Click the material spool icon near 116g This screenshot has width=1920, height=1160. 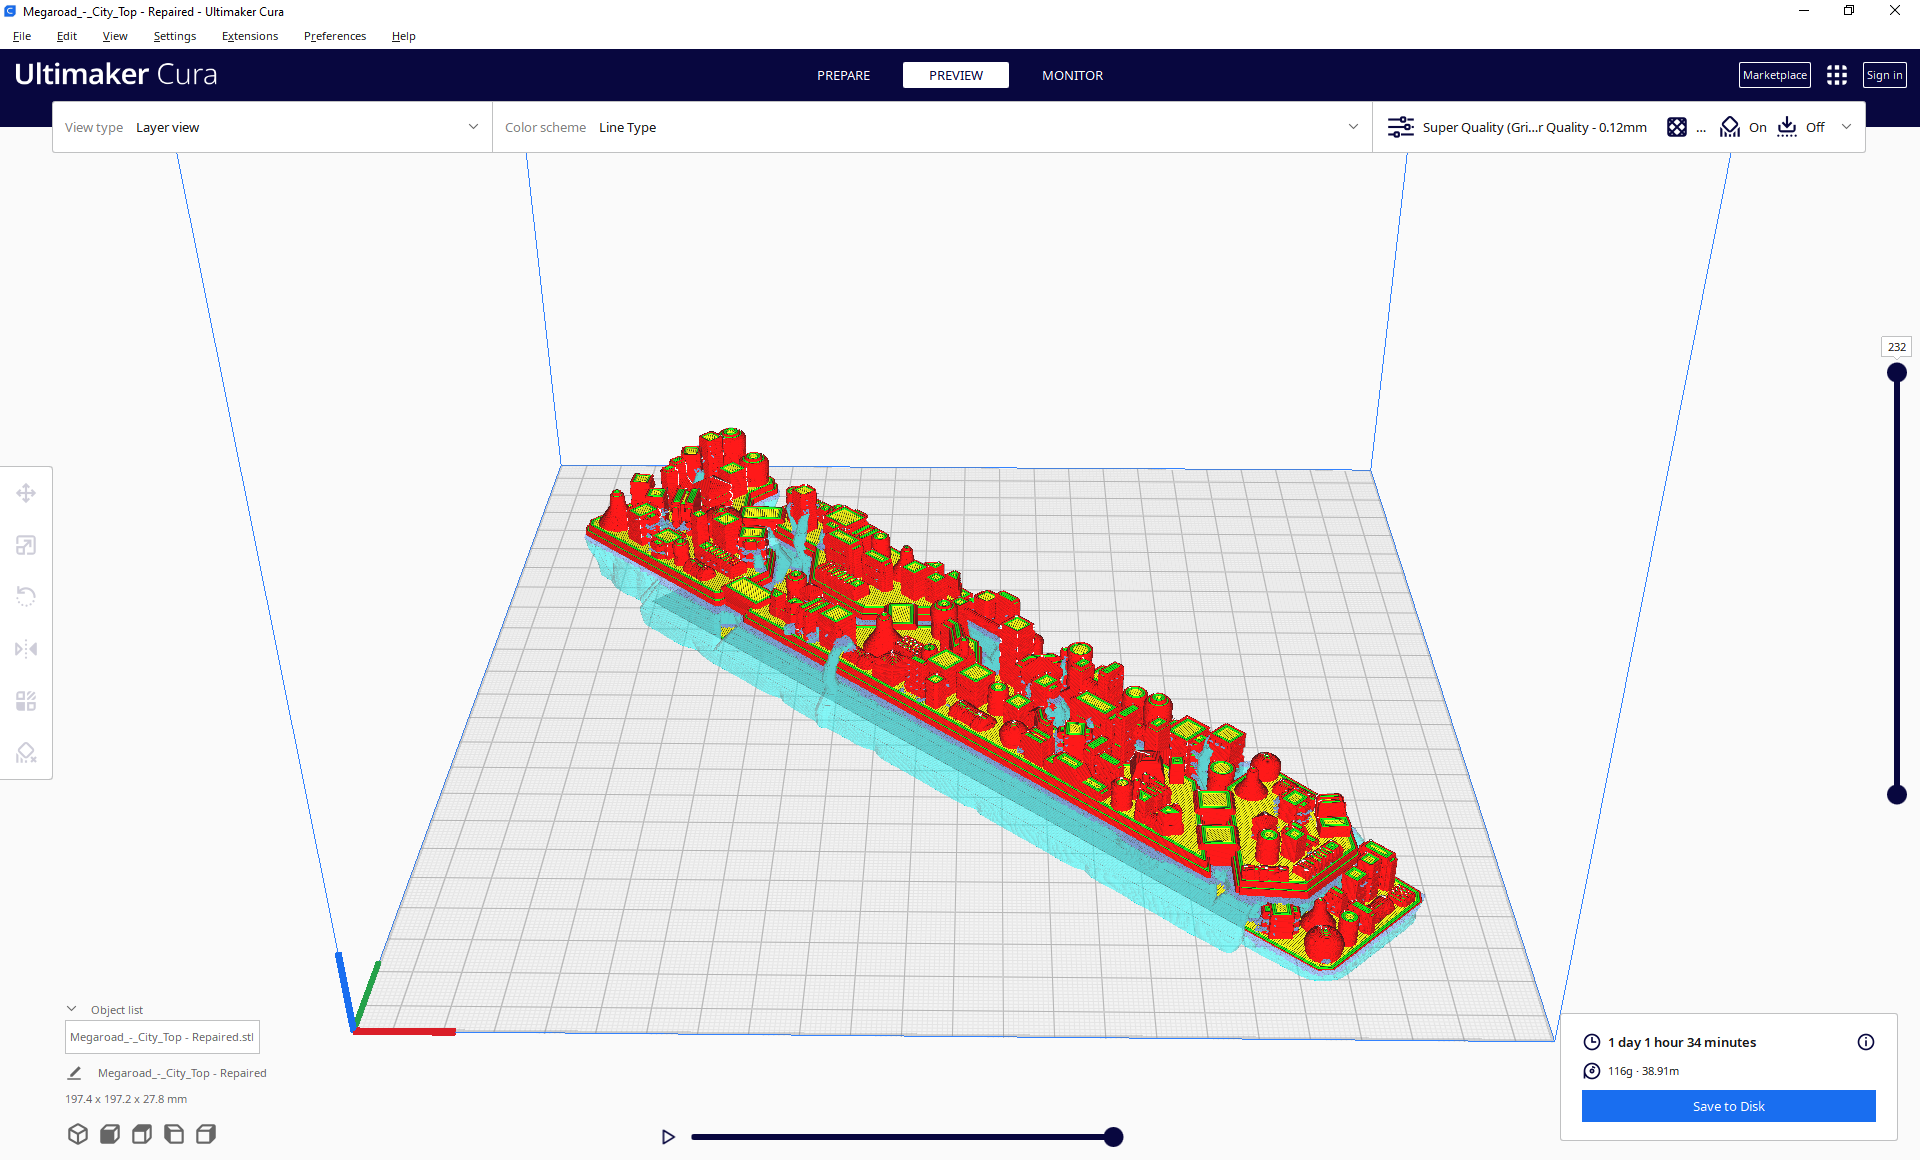1592,1071
